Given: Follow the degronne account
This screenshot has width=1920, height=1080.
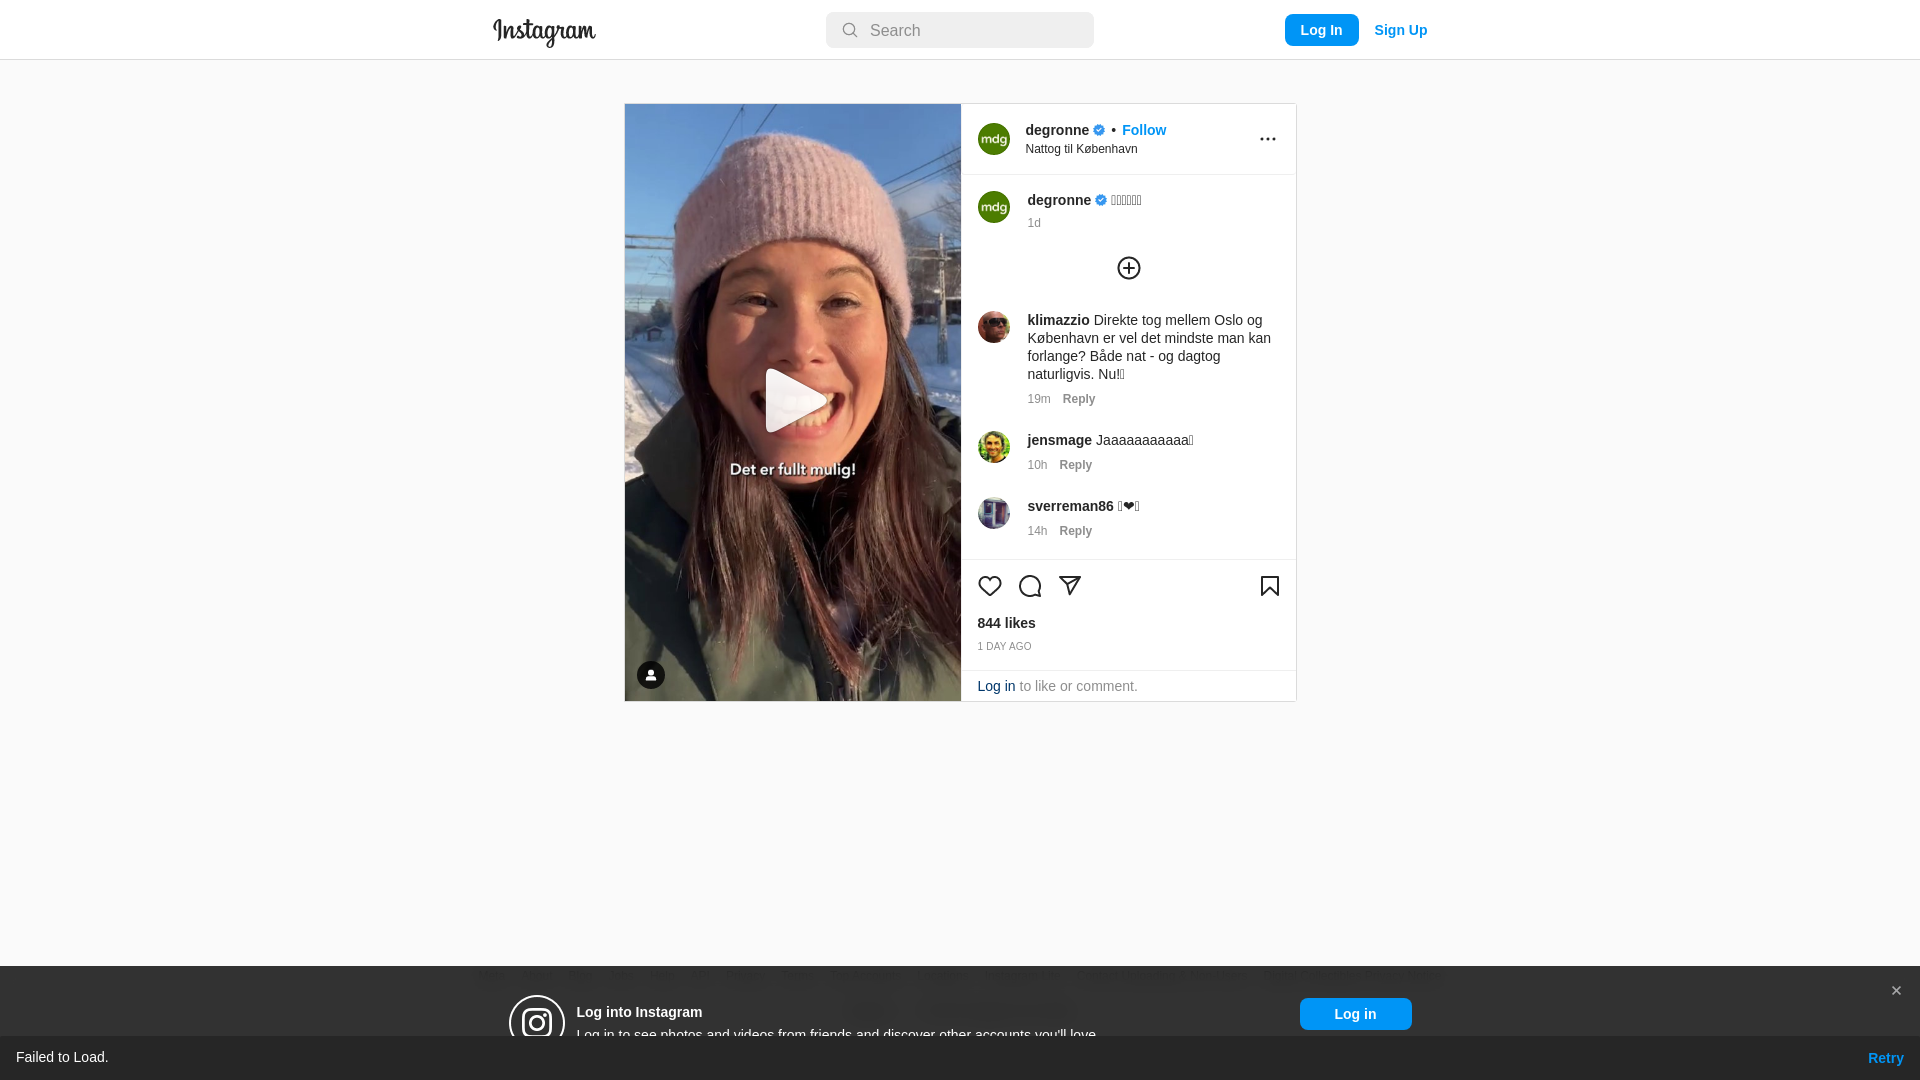Looking at the screenshot, I should 1143,130.
